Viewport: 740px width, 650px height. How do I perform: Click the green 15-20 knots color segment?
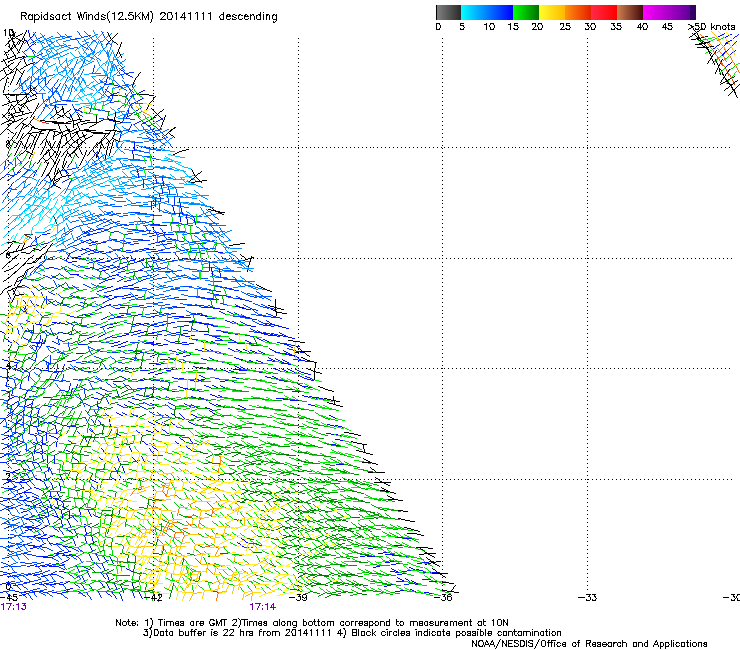pyautogui.click(x=526, y=12)
